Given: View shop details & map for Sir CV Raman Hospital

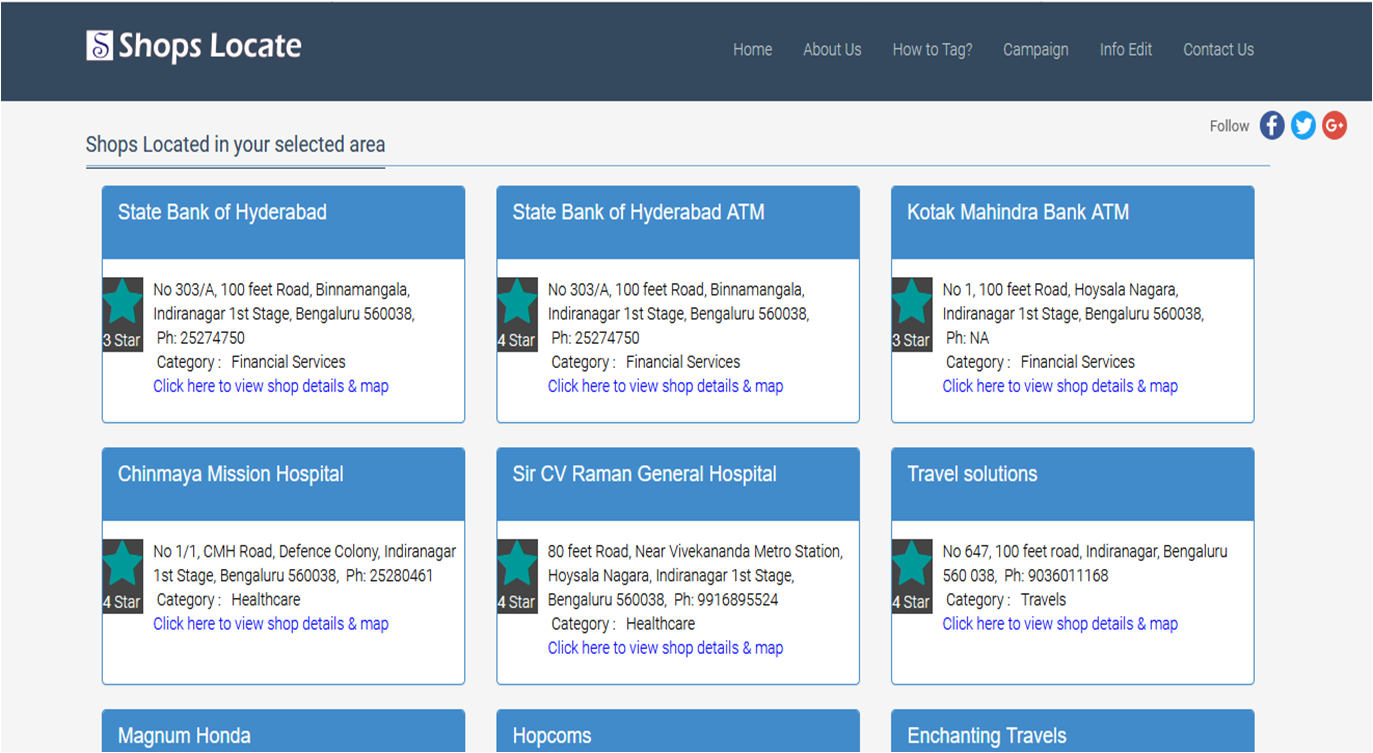Looking at the screenshot, I should [x=666, y=648].
